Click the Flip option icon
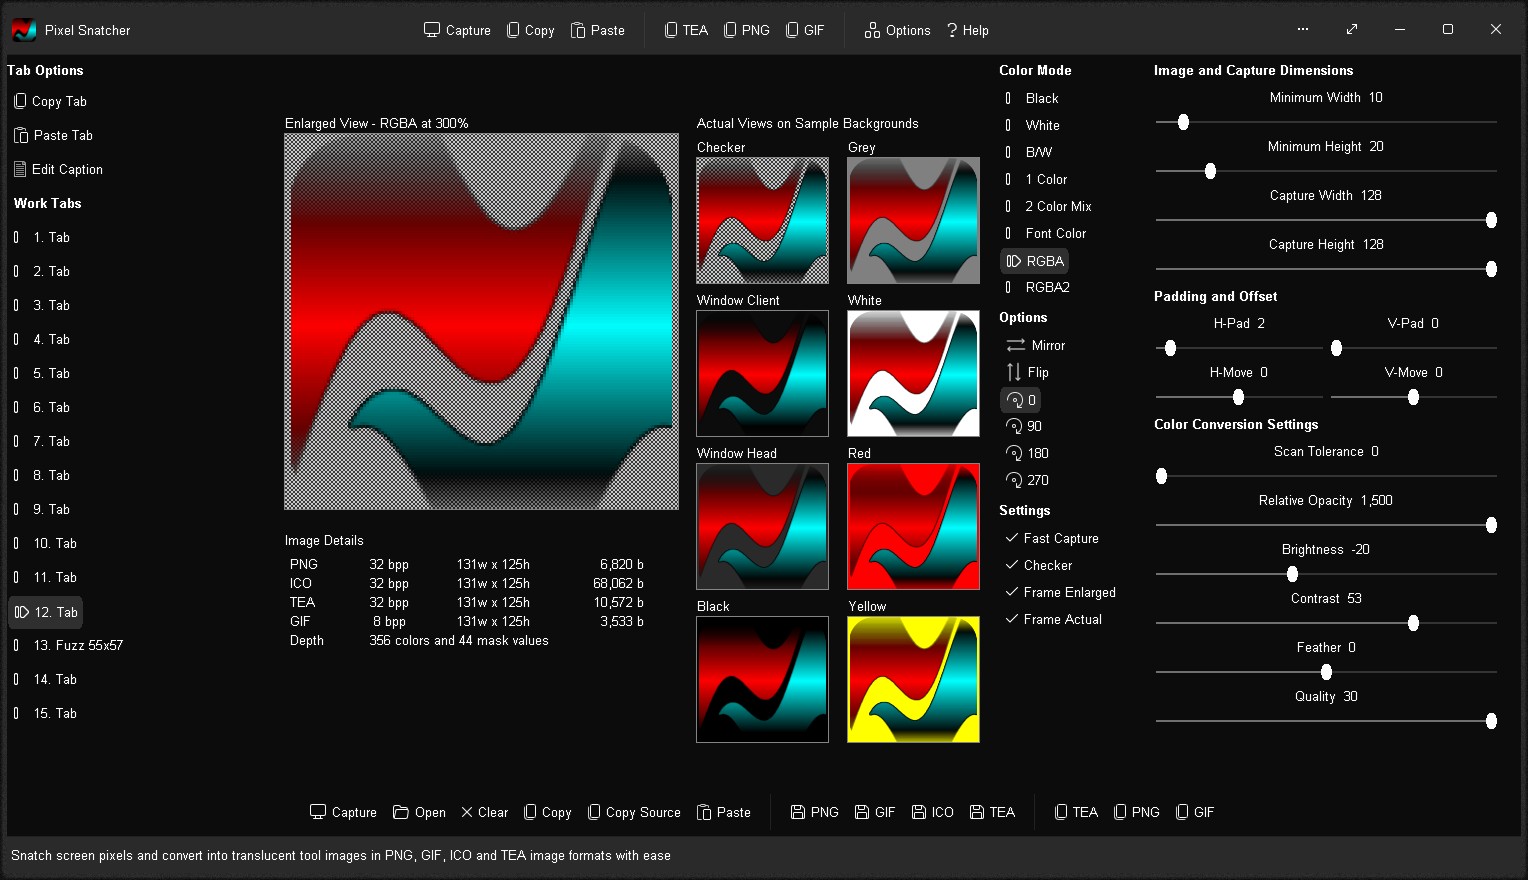The width and height of the screenshot is (1528, 880). tap(1014, 372)
